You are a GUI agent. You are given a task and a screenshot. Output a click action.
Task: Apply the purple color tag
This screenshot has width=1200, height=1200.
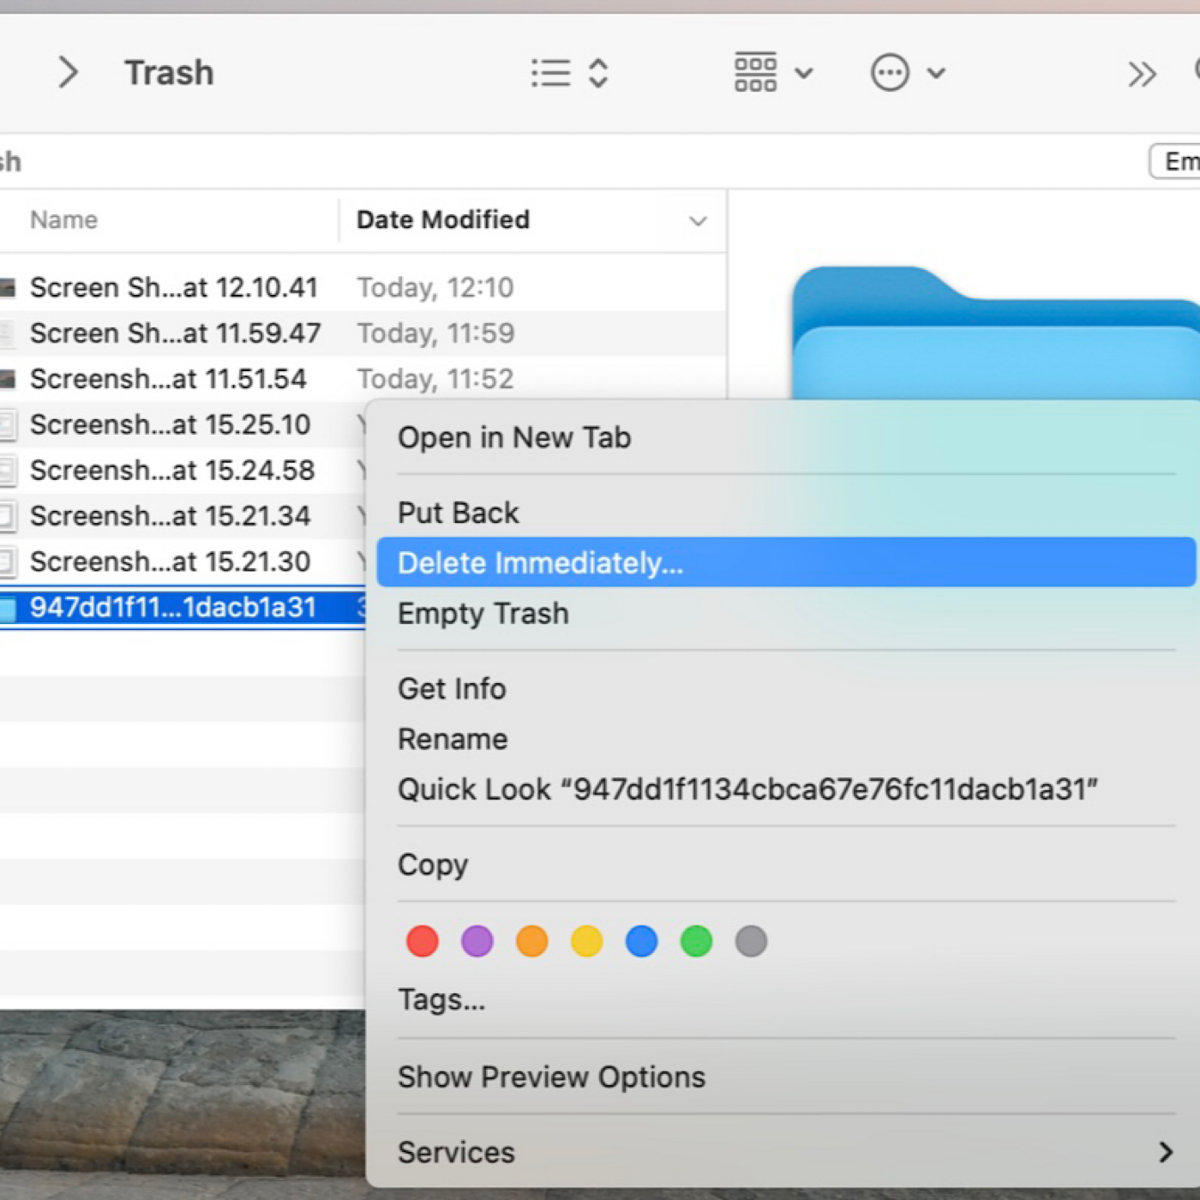point(477,941)
